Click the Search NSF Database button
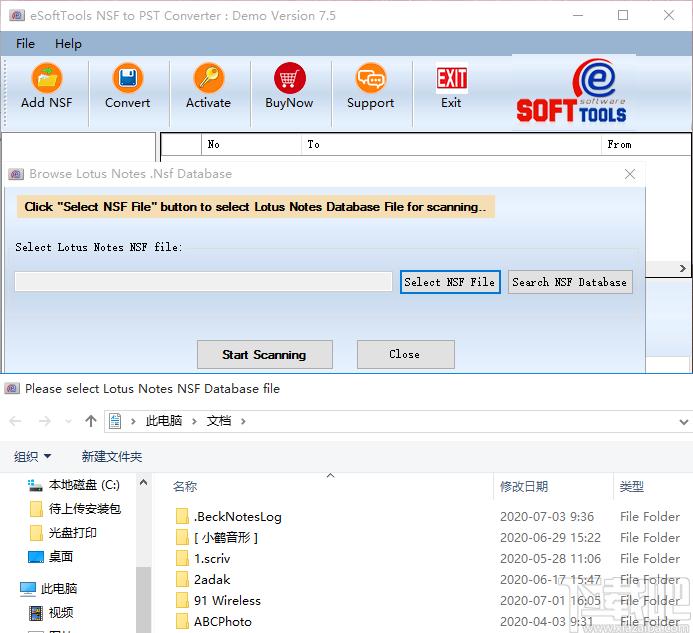 [570, 282]
